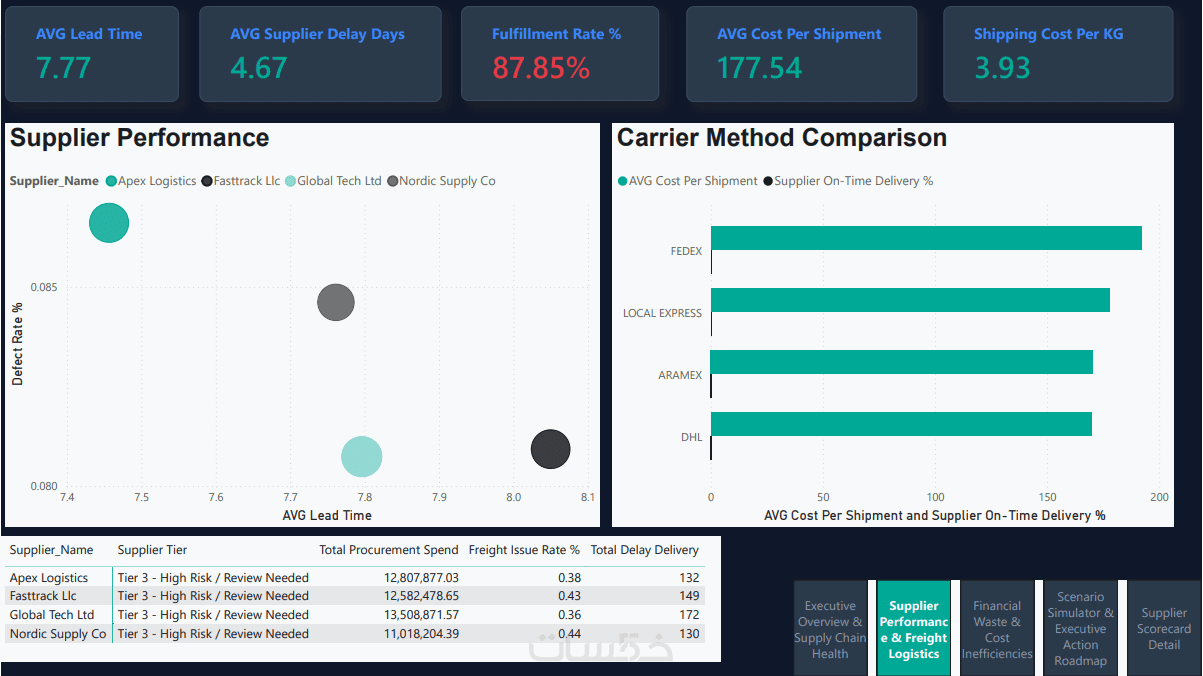
Task: Select the black Fasttrack Llc bubble
Action: coord(550,449)
